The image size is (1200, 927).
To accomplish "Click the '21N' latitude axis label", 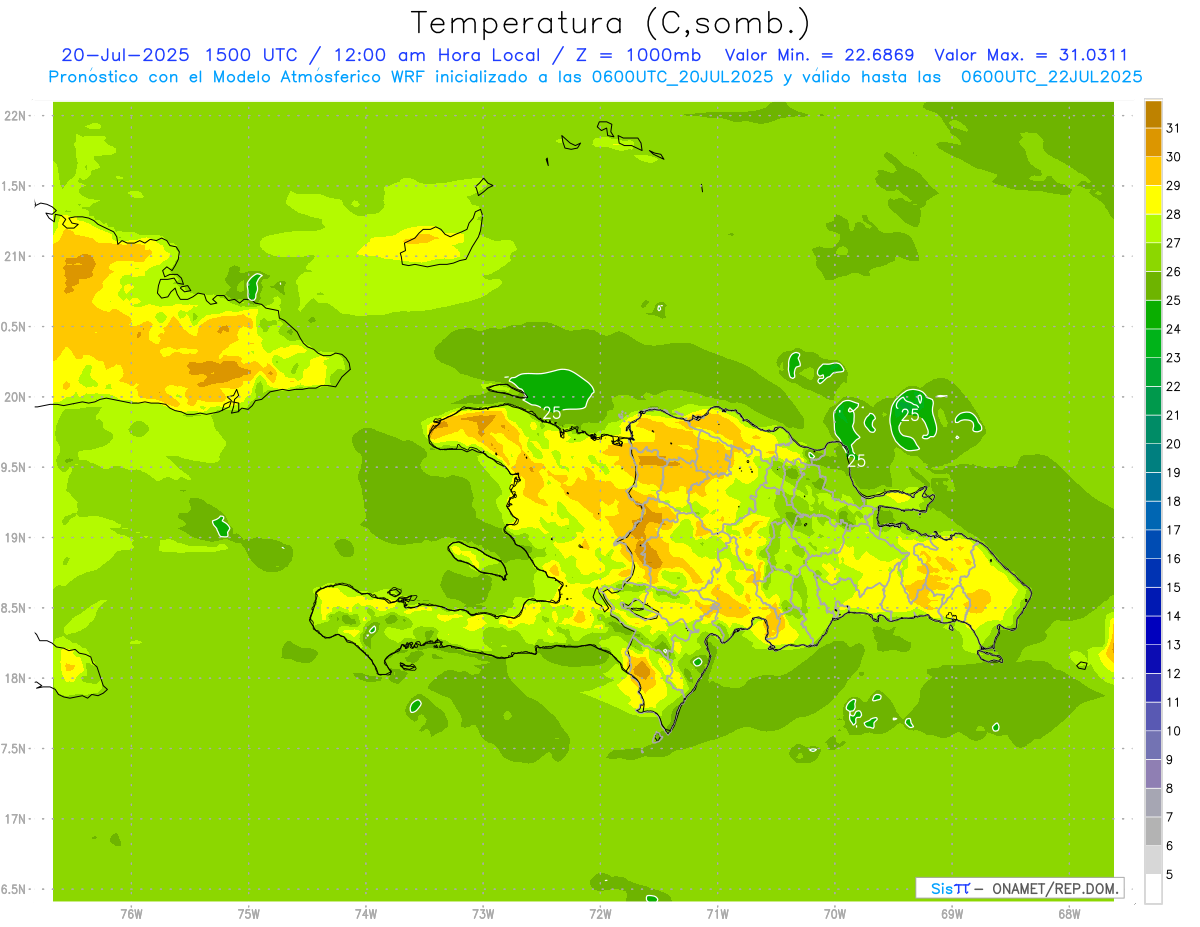I will point(15,256).
